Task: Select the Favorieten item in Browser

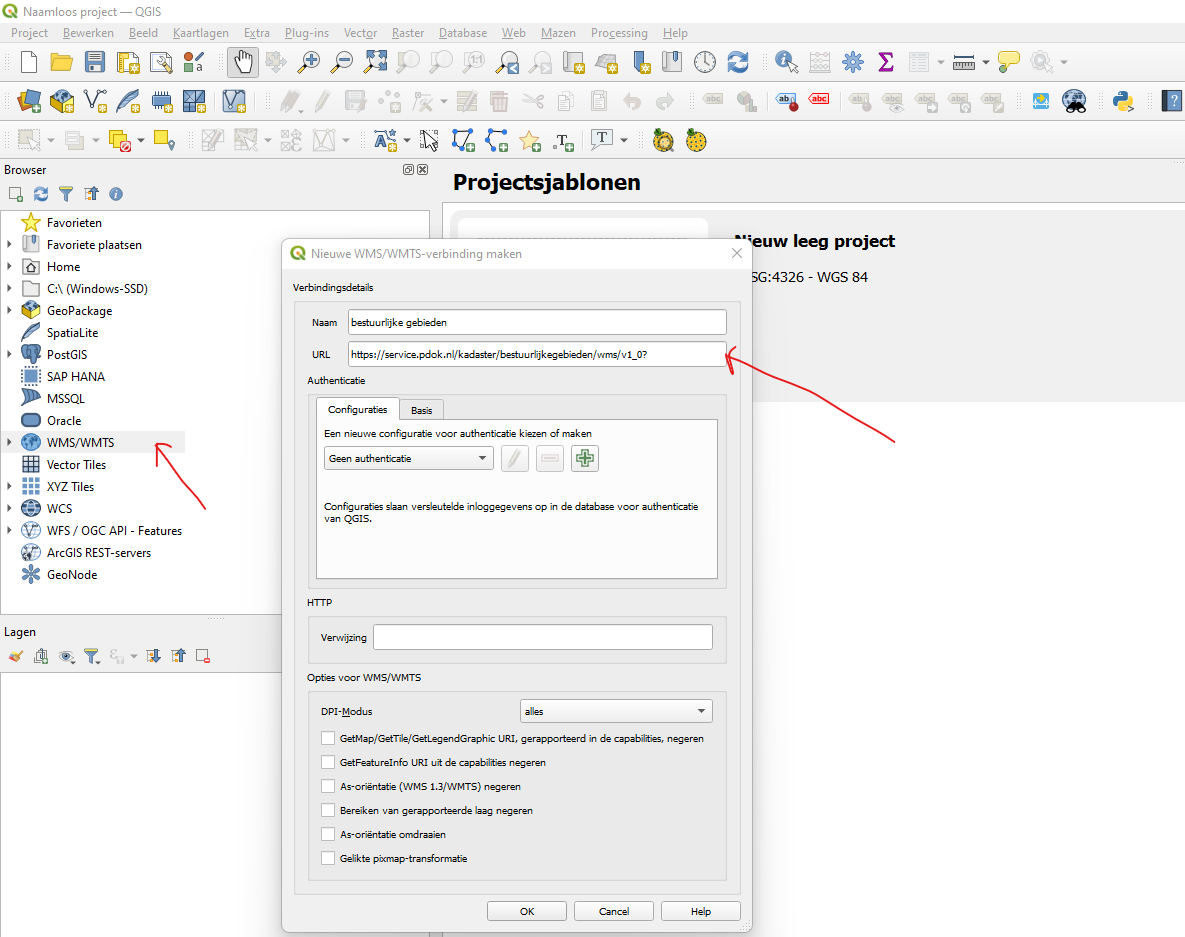Action: (74, 222)
